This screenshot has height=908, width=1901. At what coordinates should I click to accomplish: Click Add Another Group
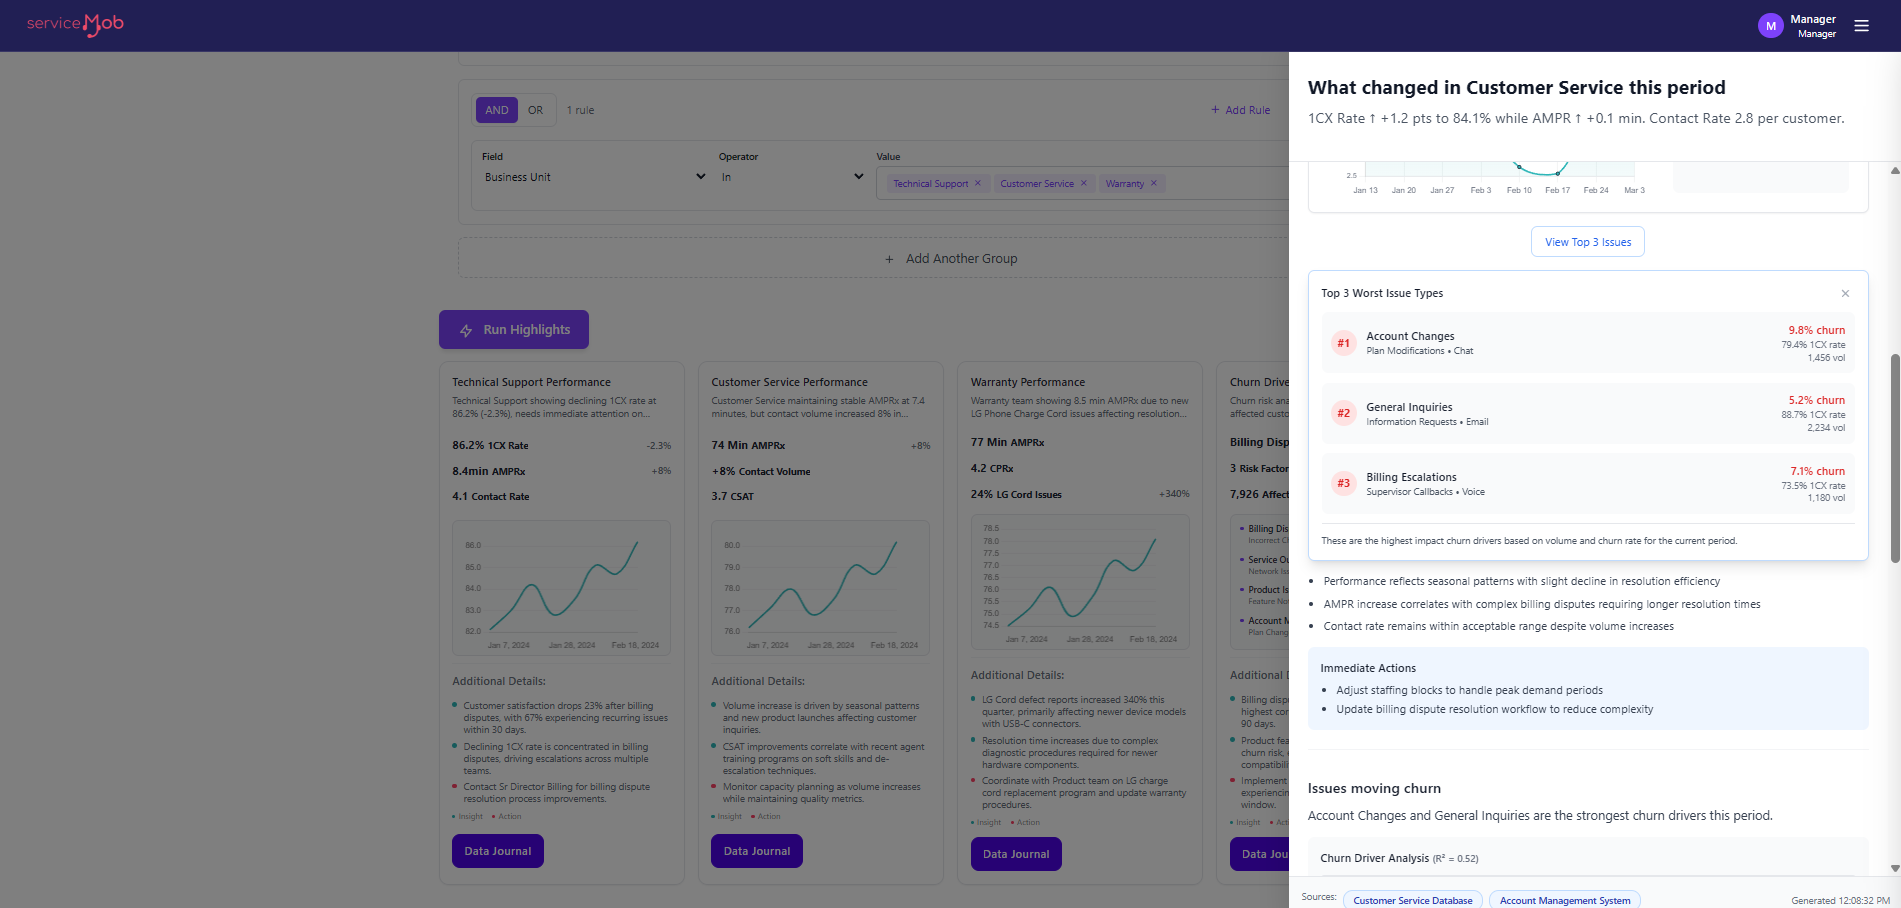click(x=950, y=258)
